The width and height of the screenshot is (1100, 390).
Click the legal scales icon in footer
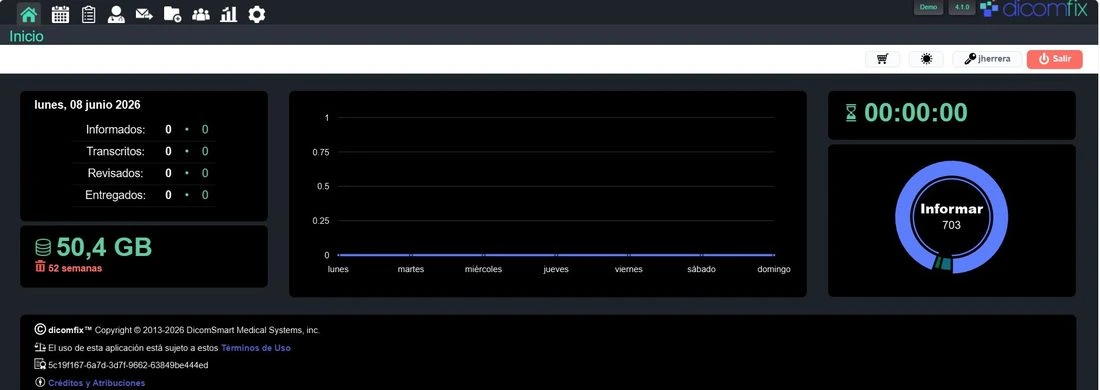(40, 347)
